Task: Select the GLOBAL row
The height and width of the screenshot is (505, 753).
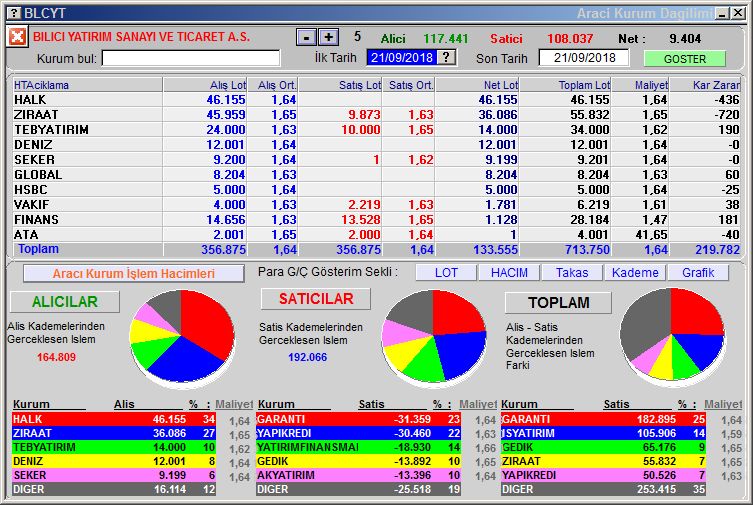Action: point(376,175)
